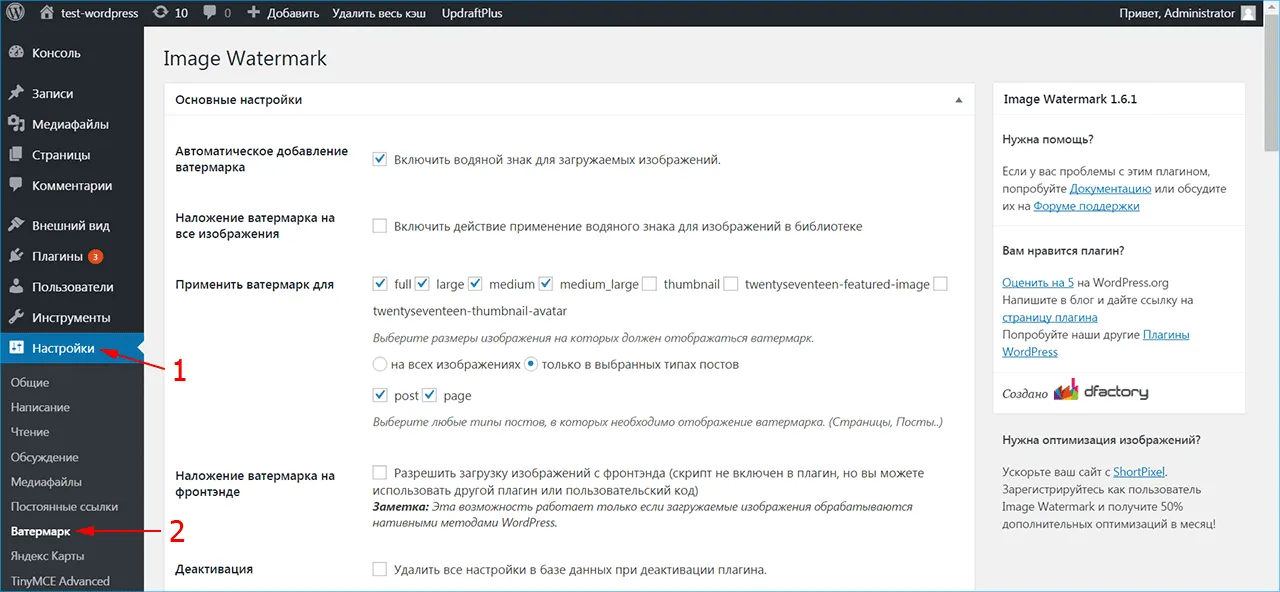This screenshot has height=592, width=1280.
Task: Click the Внешний вид brush icon
Action: [16, 225]
